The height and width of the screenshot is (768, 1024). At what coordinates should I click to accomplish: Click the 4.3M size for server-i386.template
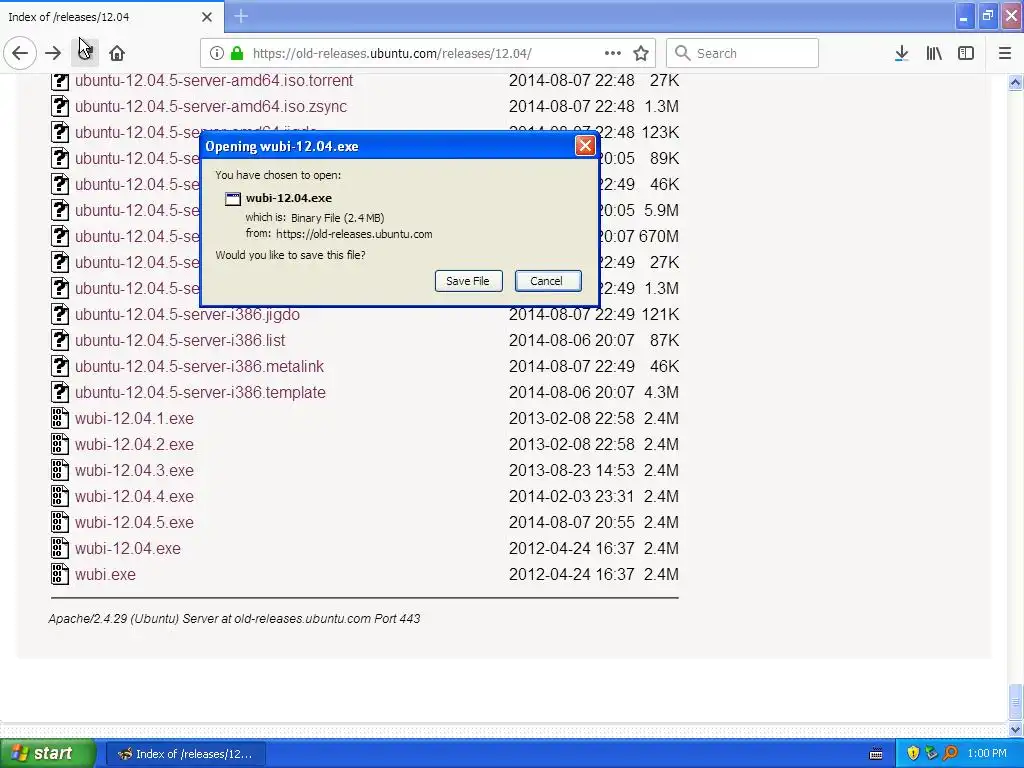(661, 392)
